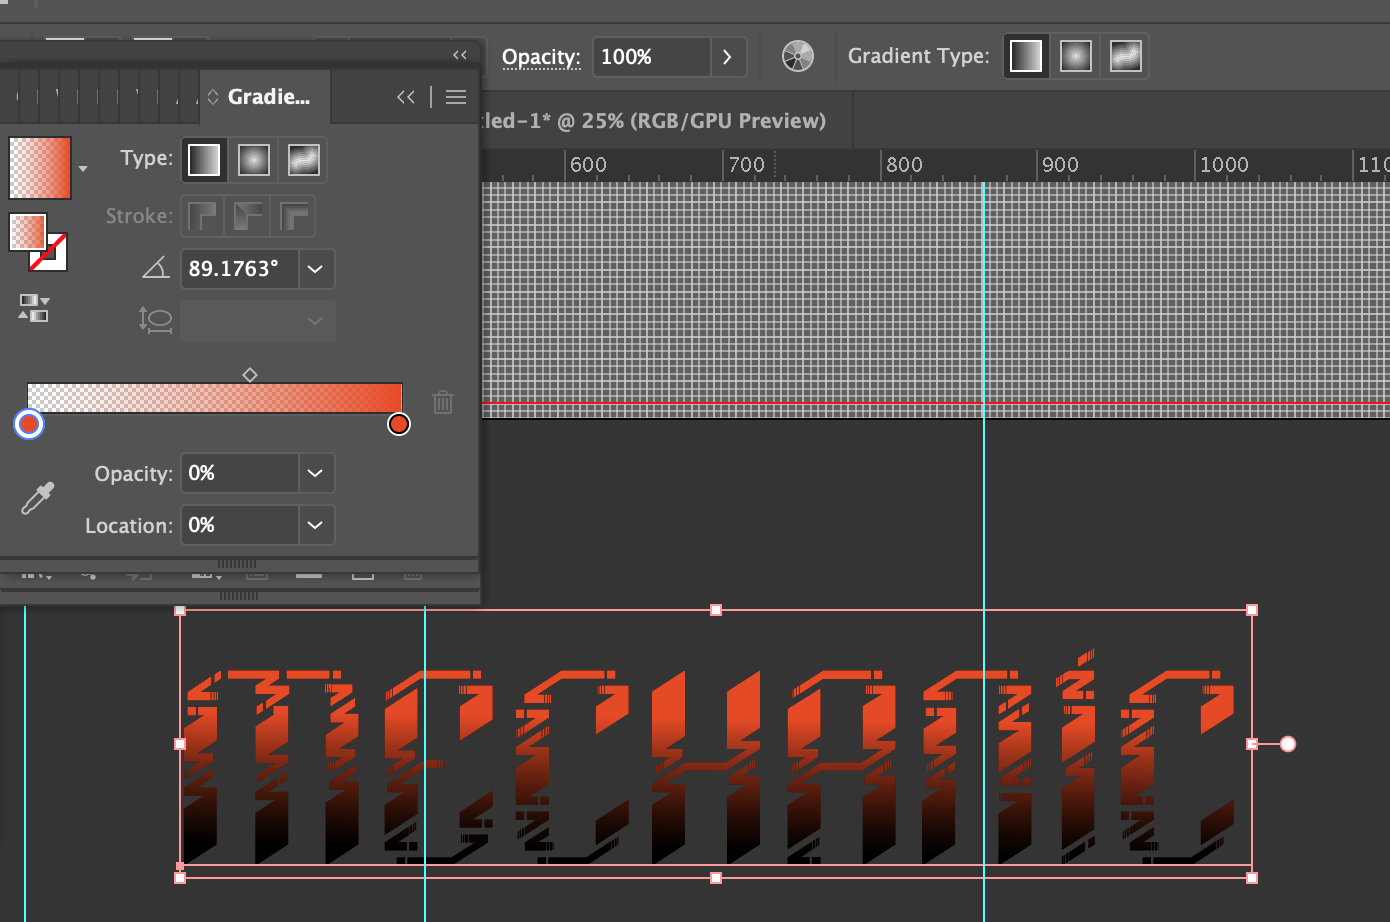The width and height of the screenshot is (1390, 922).
Task: Toggle Radial gradient type in the top options bar
Action: tap(1075, 56)
